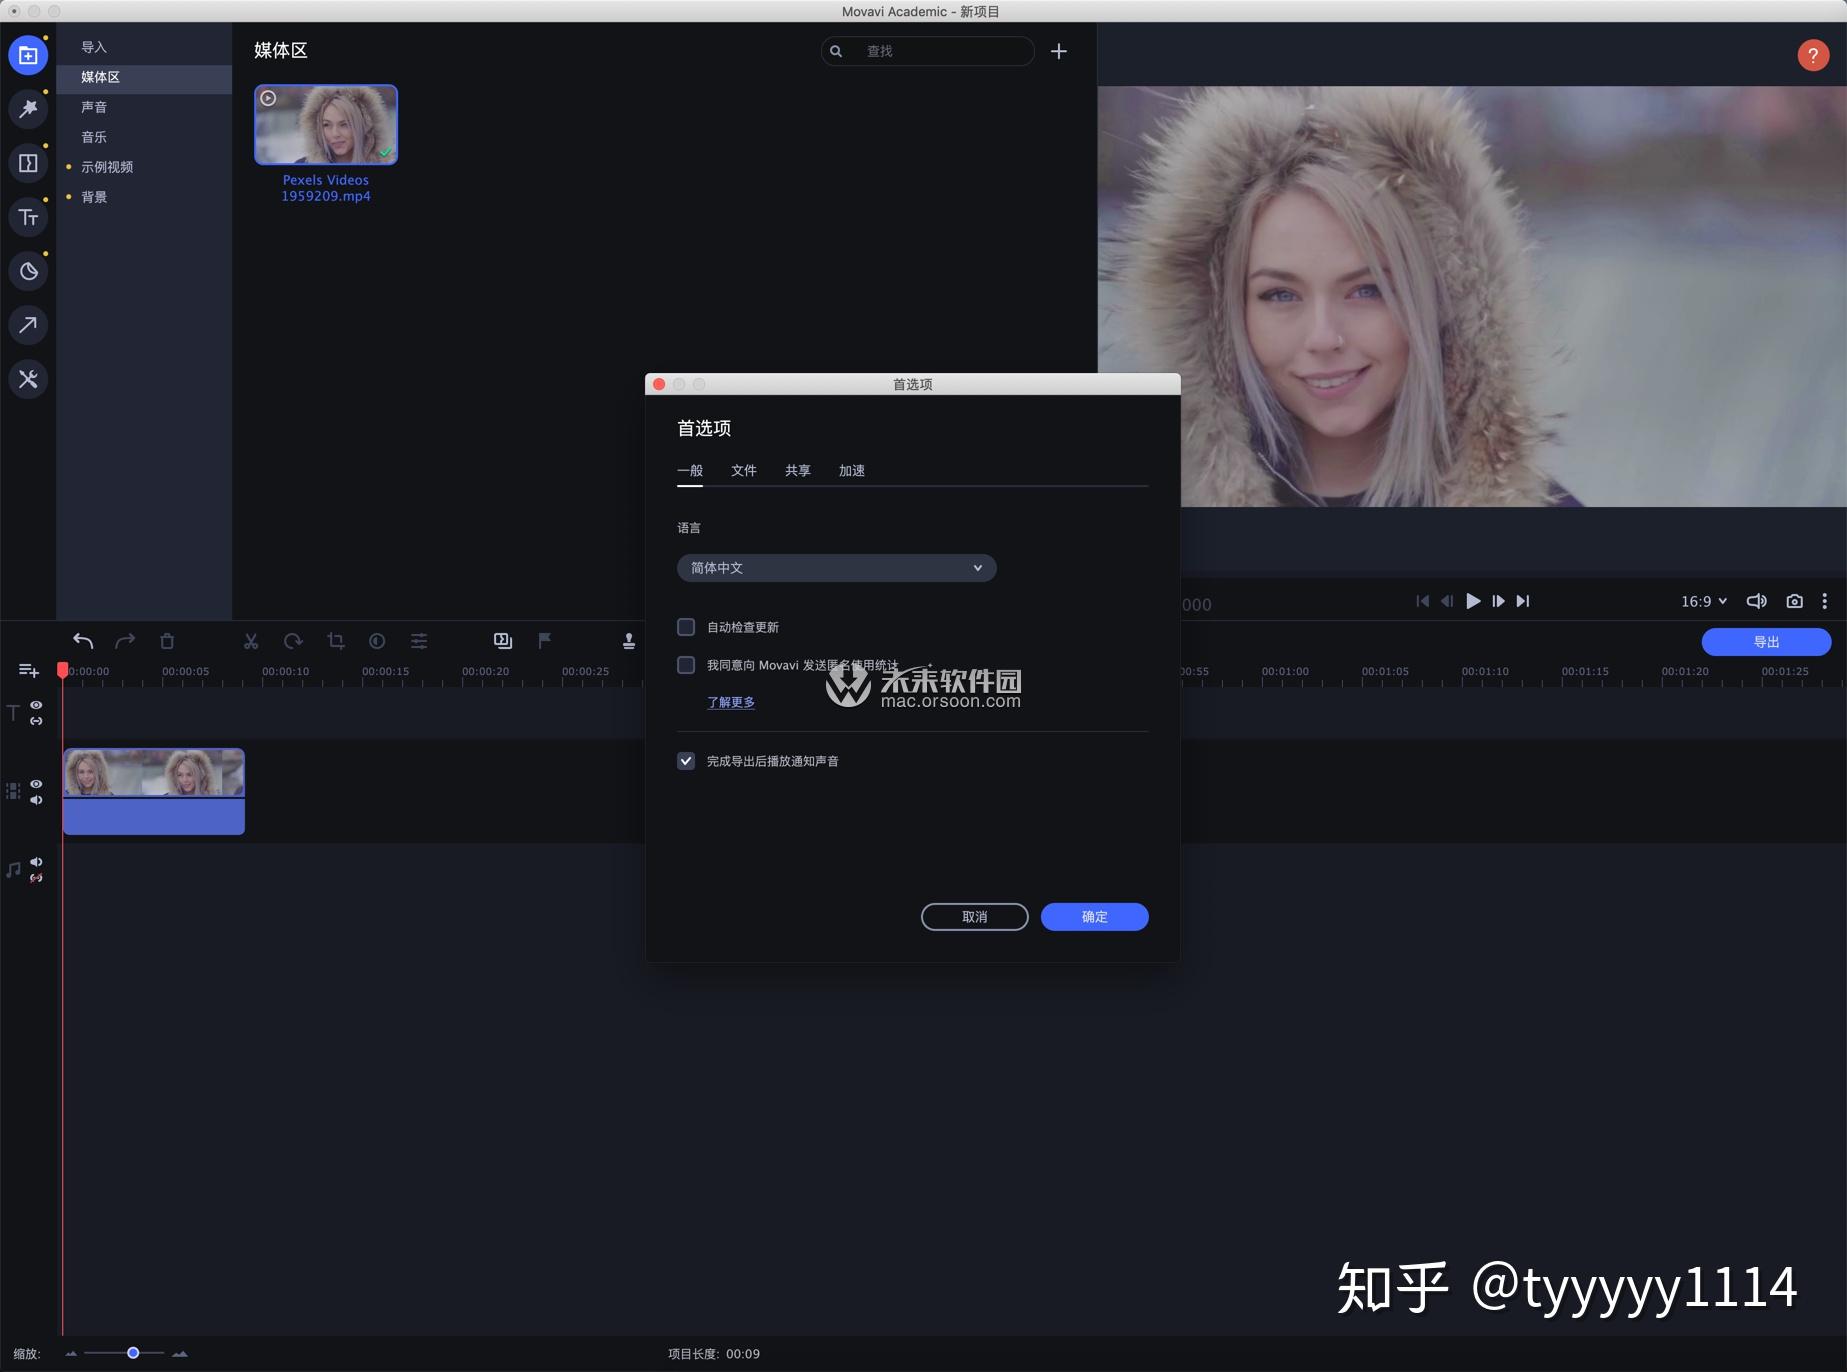Skip to the next clip

pos(1523,601)
